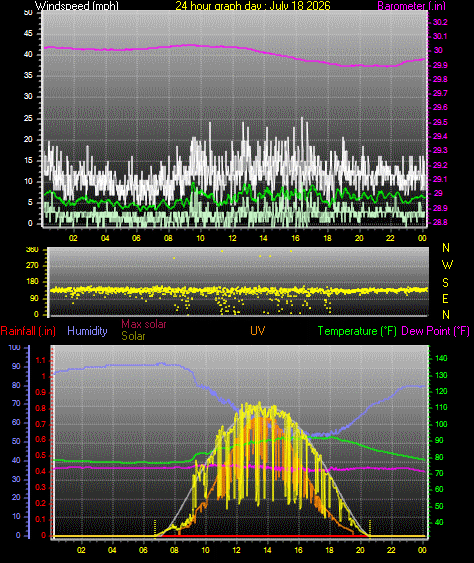Click the '25' windspeed scale value
The width and height of the screenshot is (474, 563).
click(28, 118)
